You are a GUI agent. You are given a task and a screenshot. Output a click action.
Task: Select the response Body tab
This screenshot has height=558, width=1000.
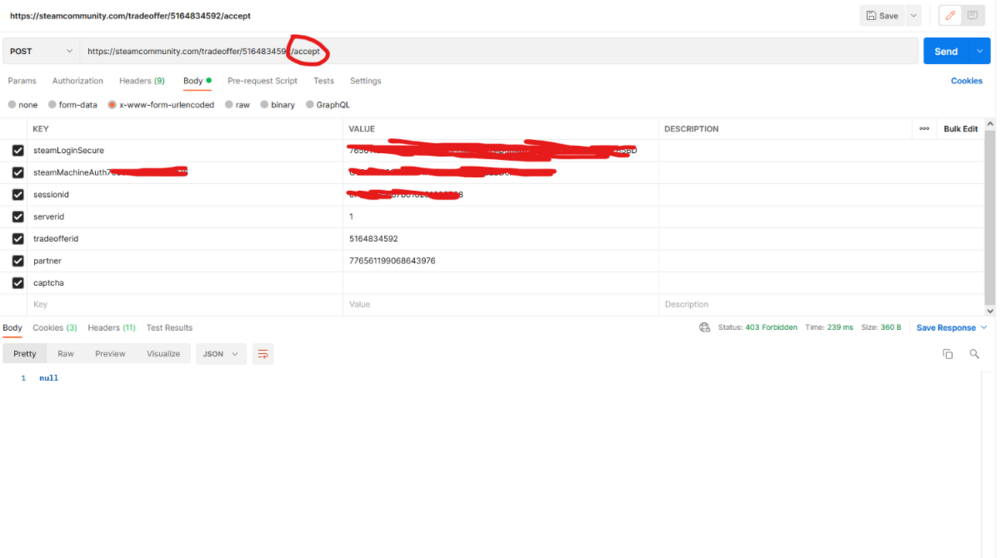coord(12,328)
